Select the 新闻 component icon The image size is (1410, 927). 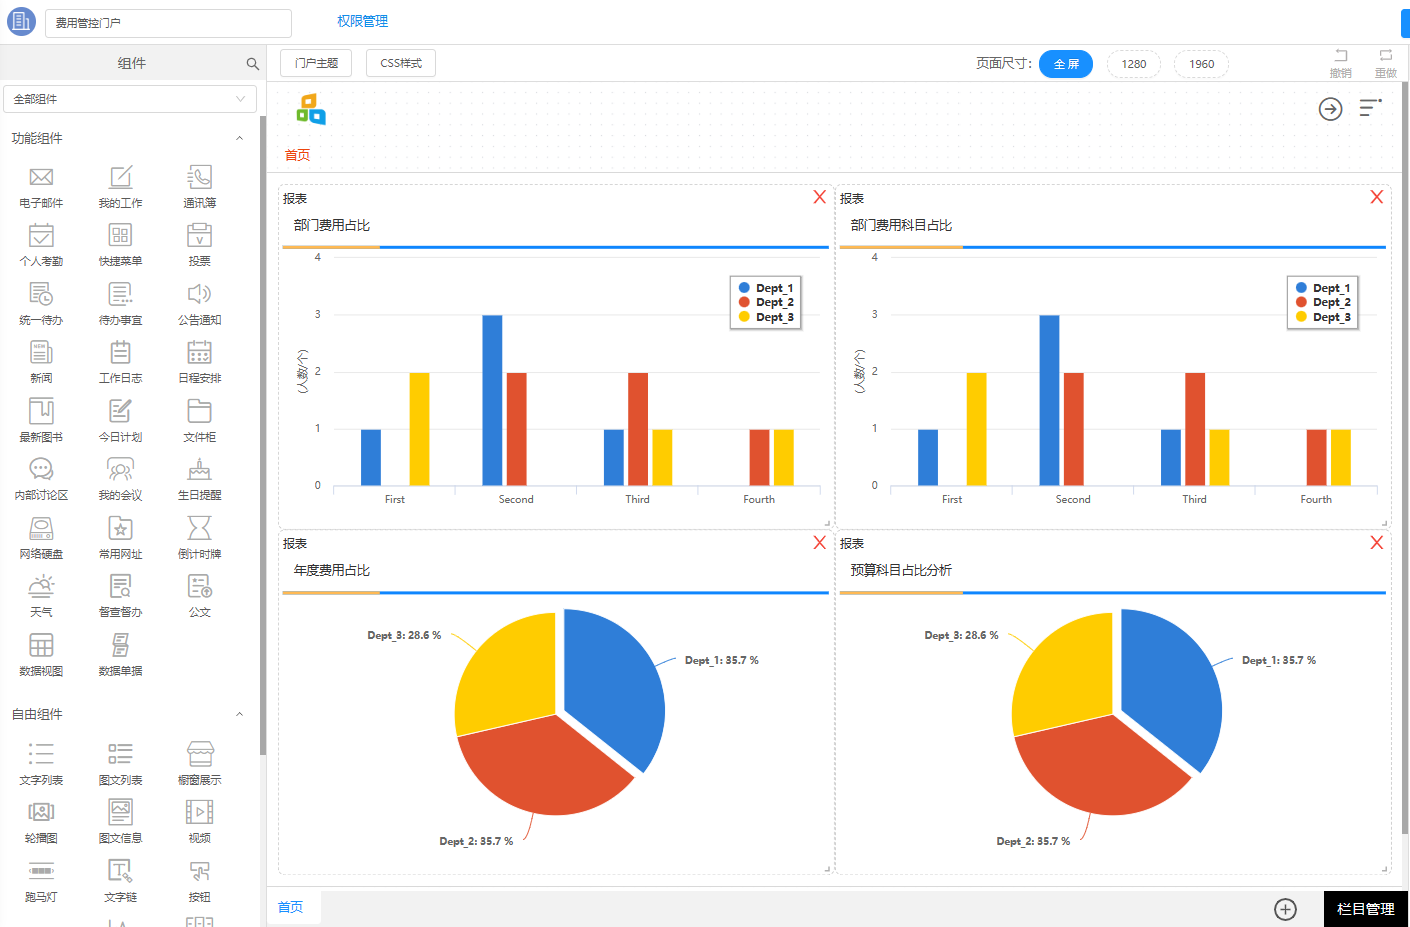click(x=41, y=352)
